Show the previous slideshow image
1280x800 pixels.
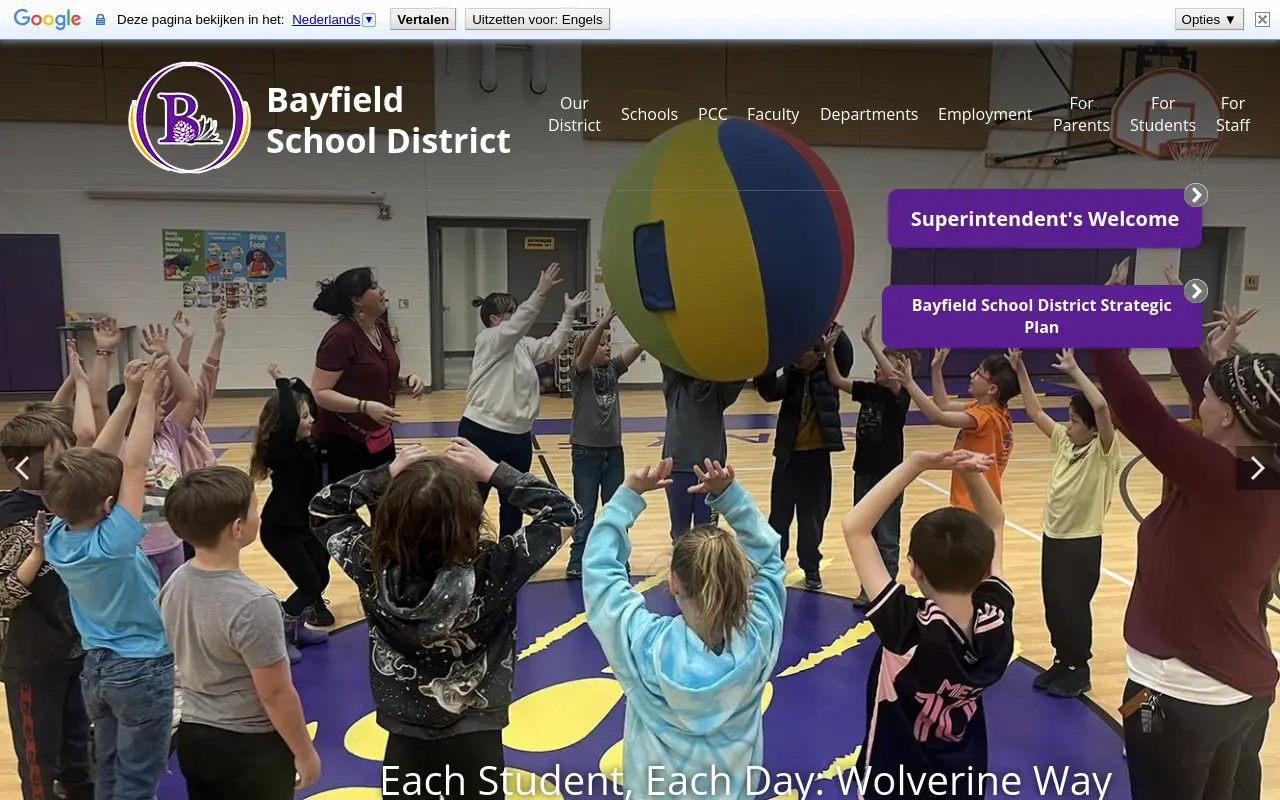pos(22,468)
